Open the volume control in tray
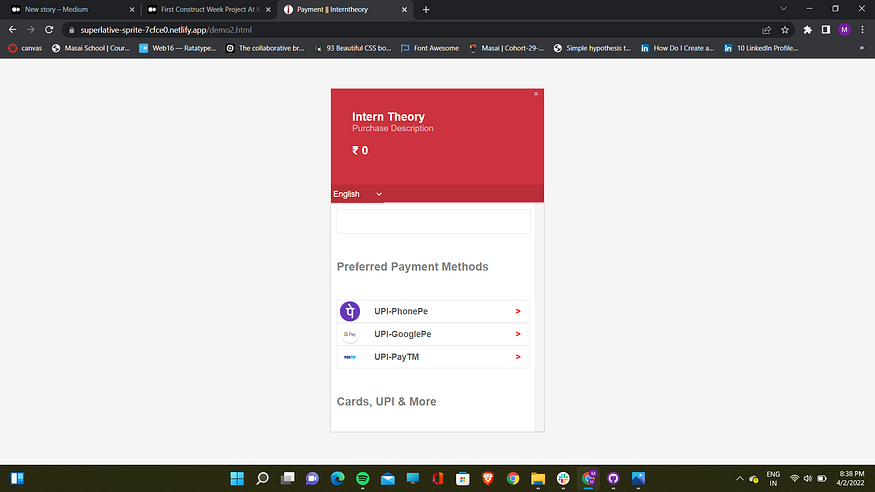This screenshot has width=875, height=492. click(808, 479)
